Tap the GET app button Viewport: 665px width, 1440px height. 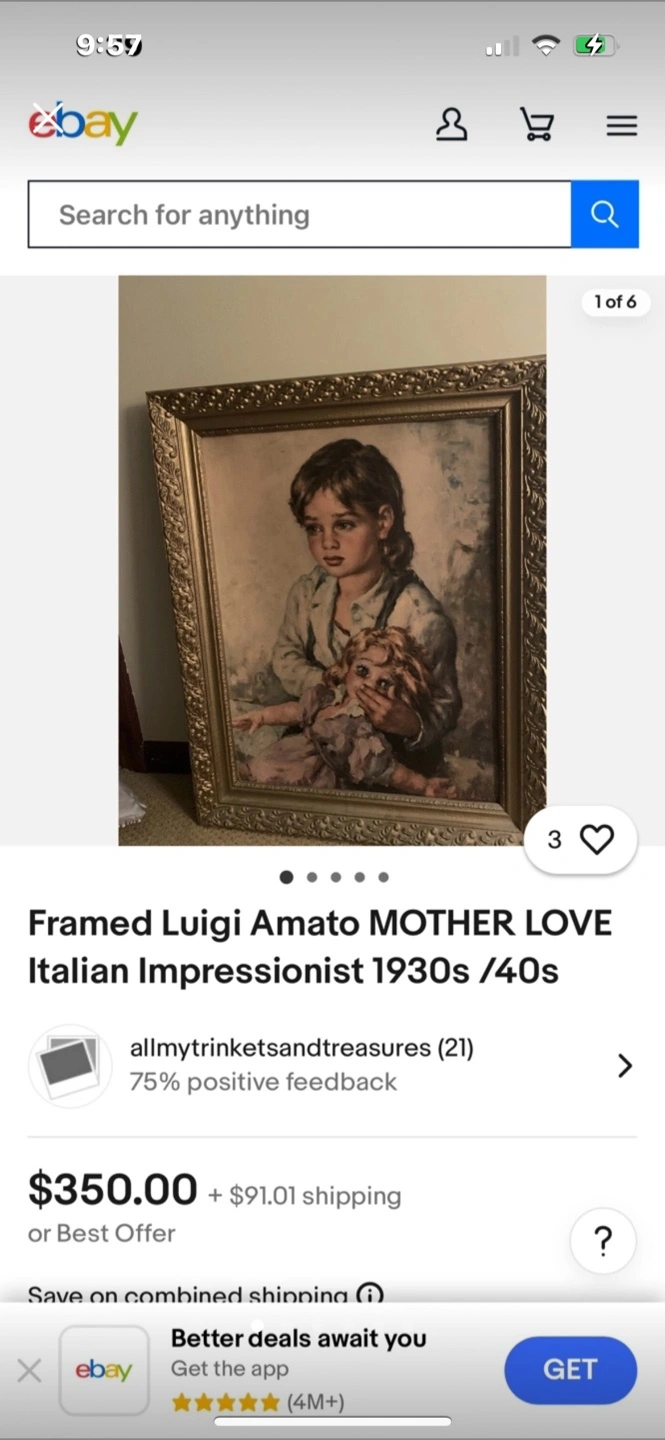(570, 1370)
